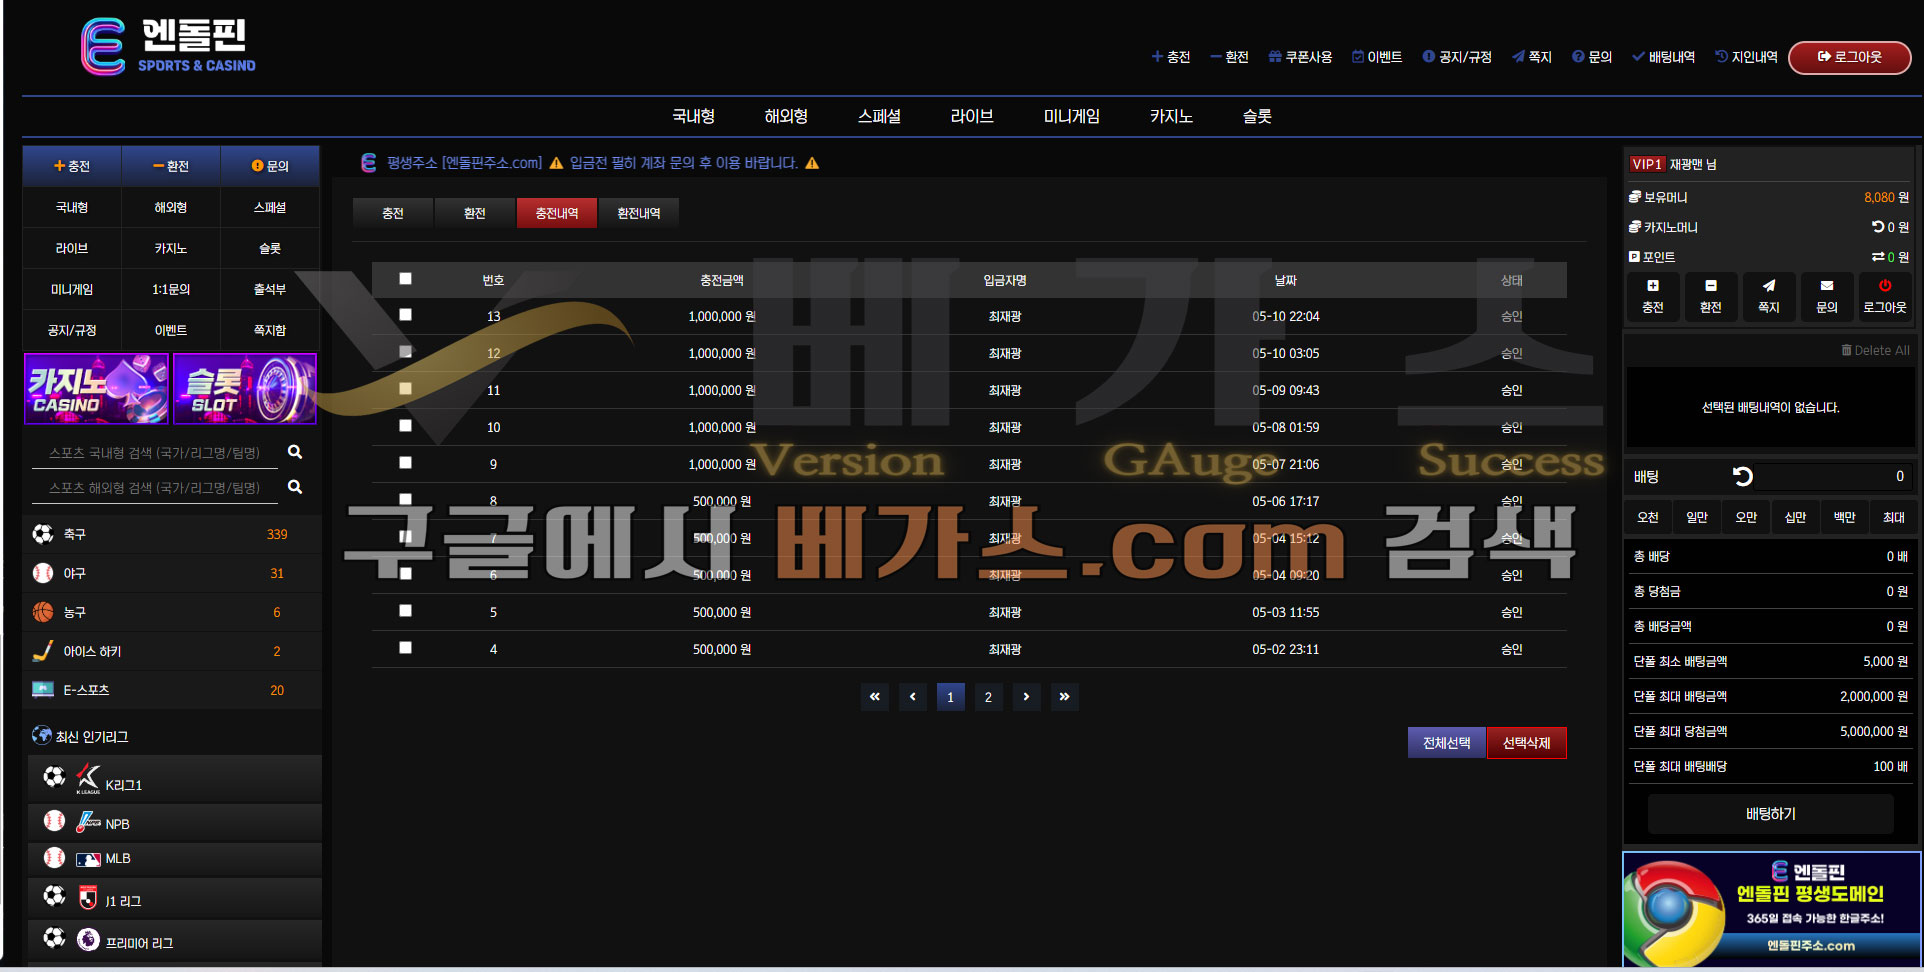This screenshot has width=1924, height=972.
Task: Toggle the select-all checkbox in table header
Action: (405, 279)
